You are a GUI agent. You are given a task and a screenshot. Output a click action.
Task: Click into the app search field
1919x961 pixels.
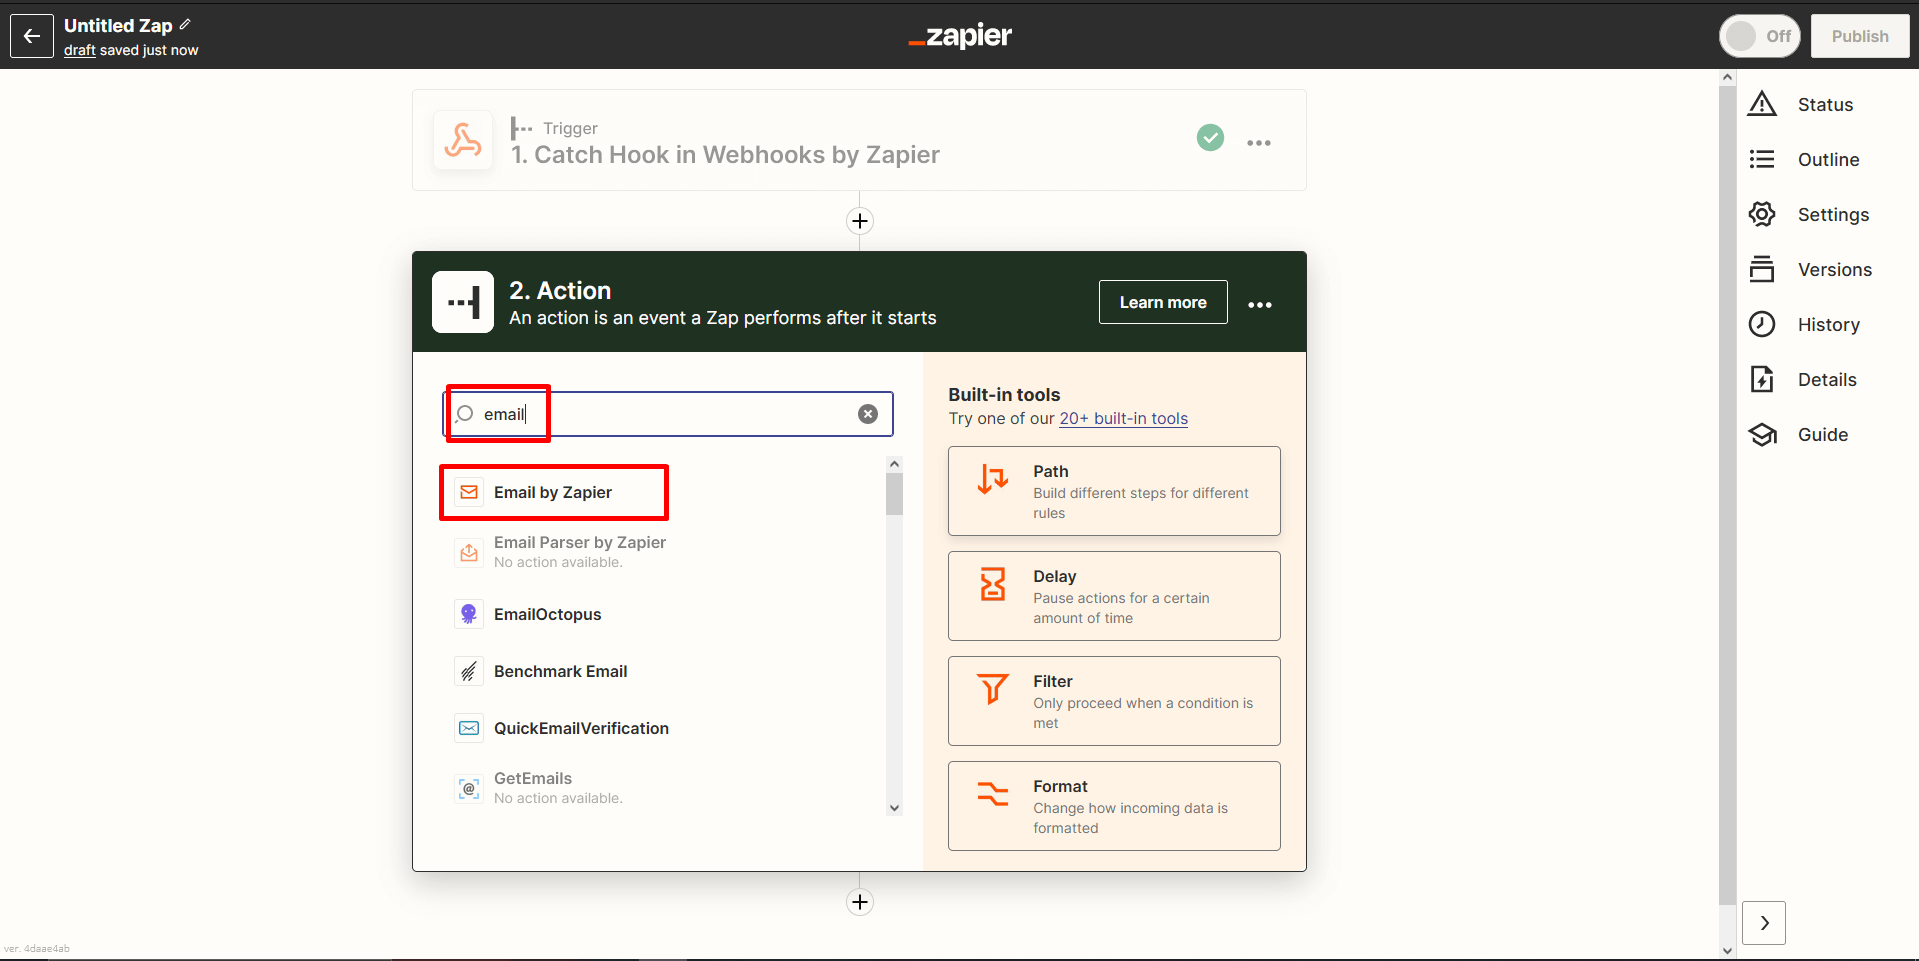[x=680, y=414]
